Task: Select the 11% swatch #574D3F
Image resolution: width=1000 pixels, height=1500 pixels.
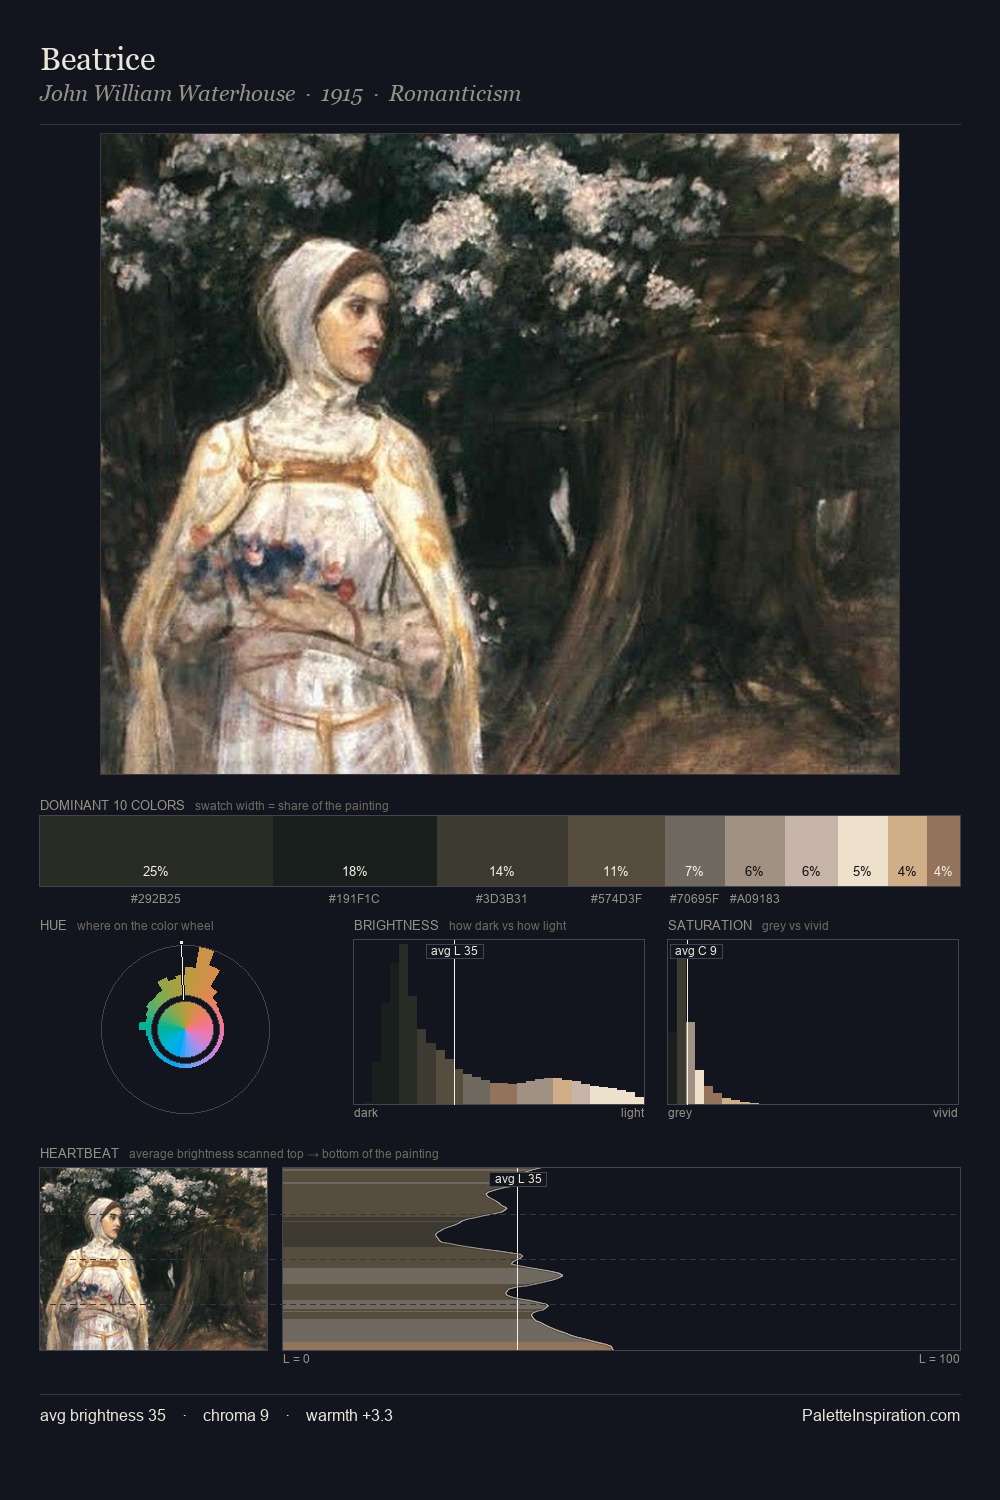Action: pyautogui.click(x=616, y=851)
